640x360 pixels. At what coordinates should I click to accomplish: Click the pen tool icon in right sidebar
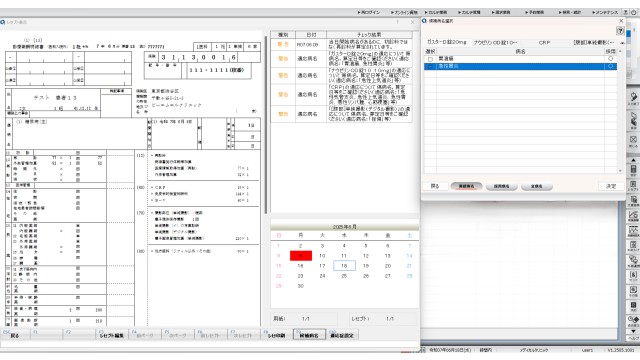click(x=633, y=98)
